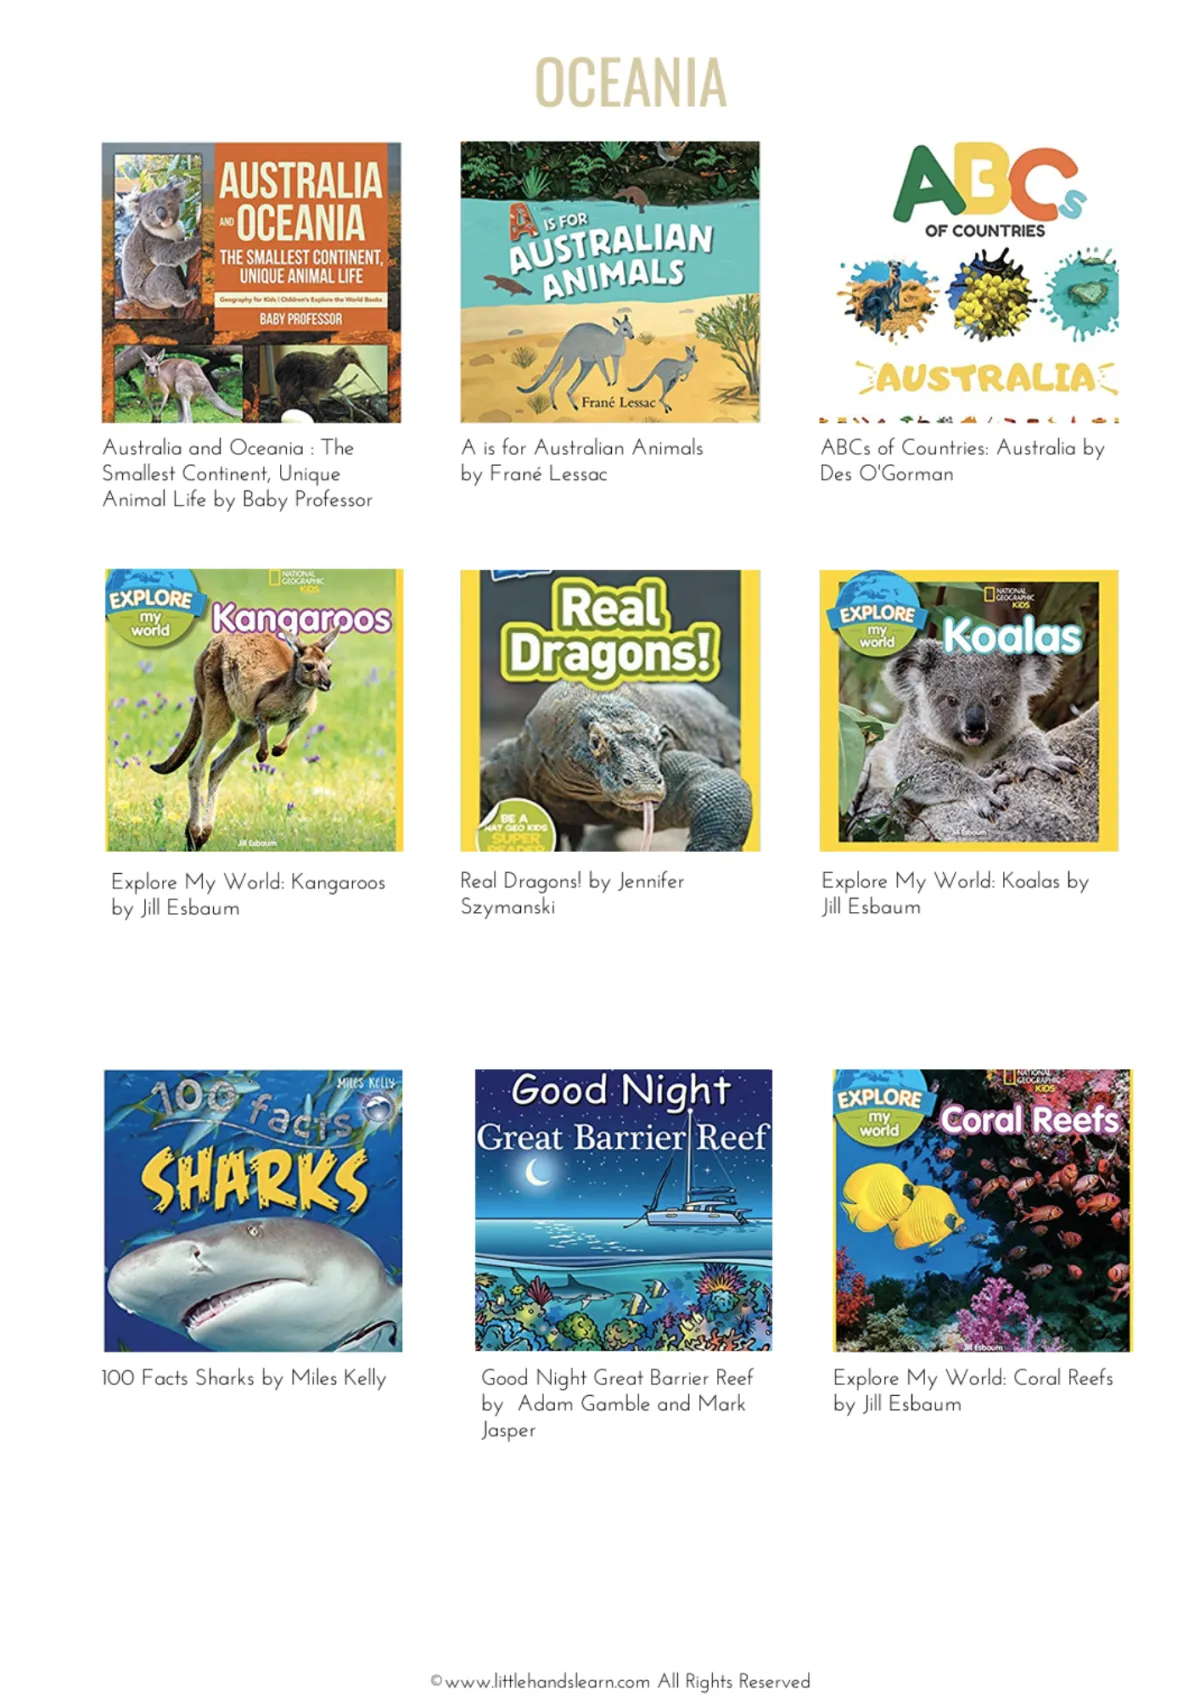Click Explore My World: Coral Reefs caption

[x=973, y=1390]
